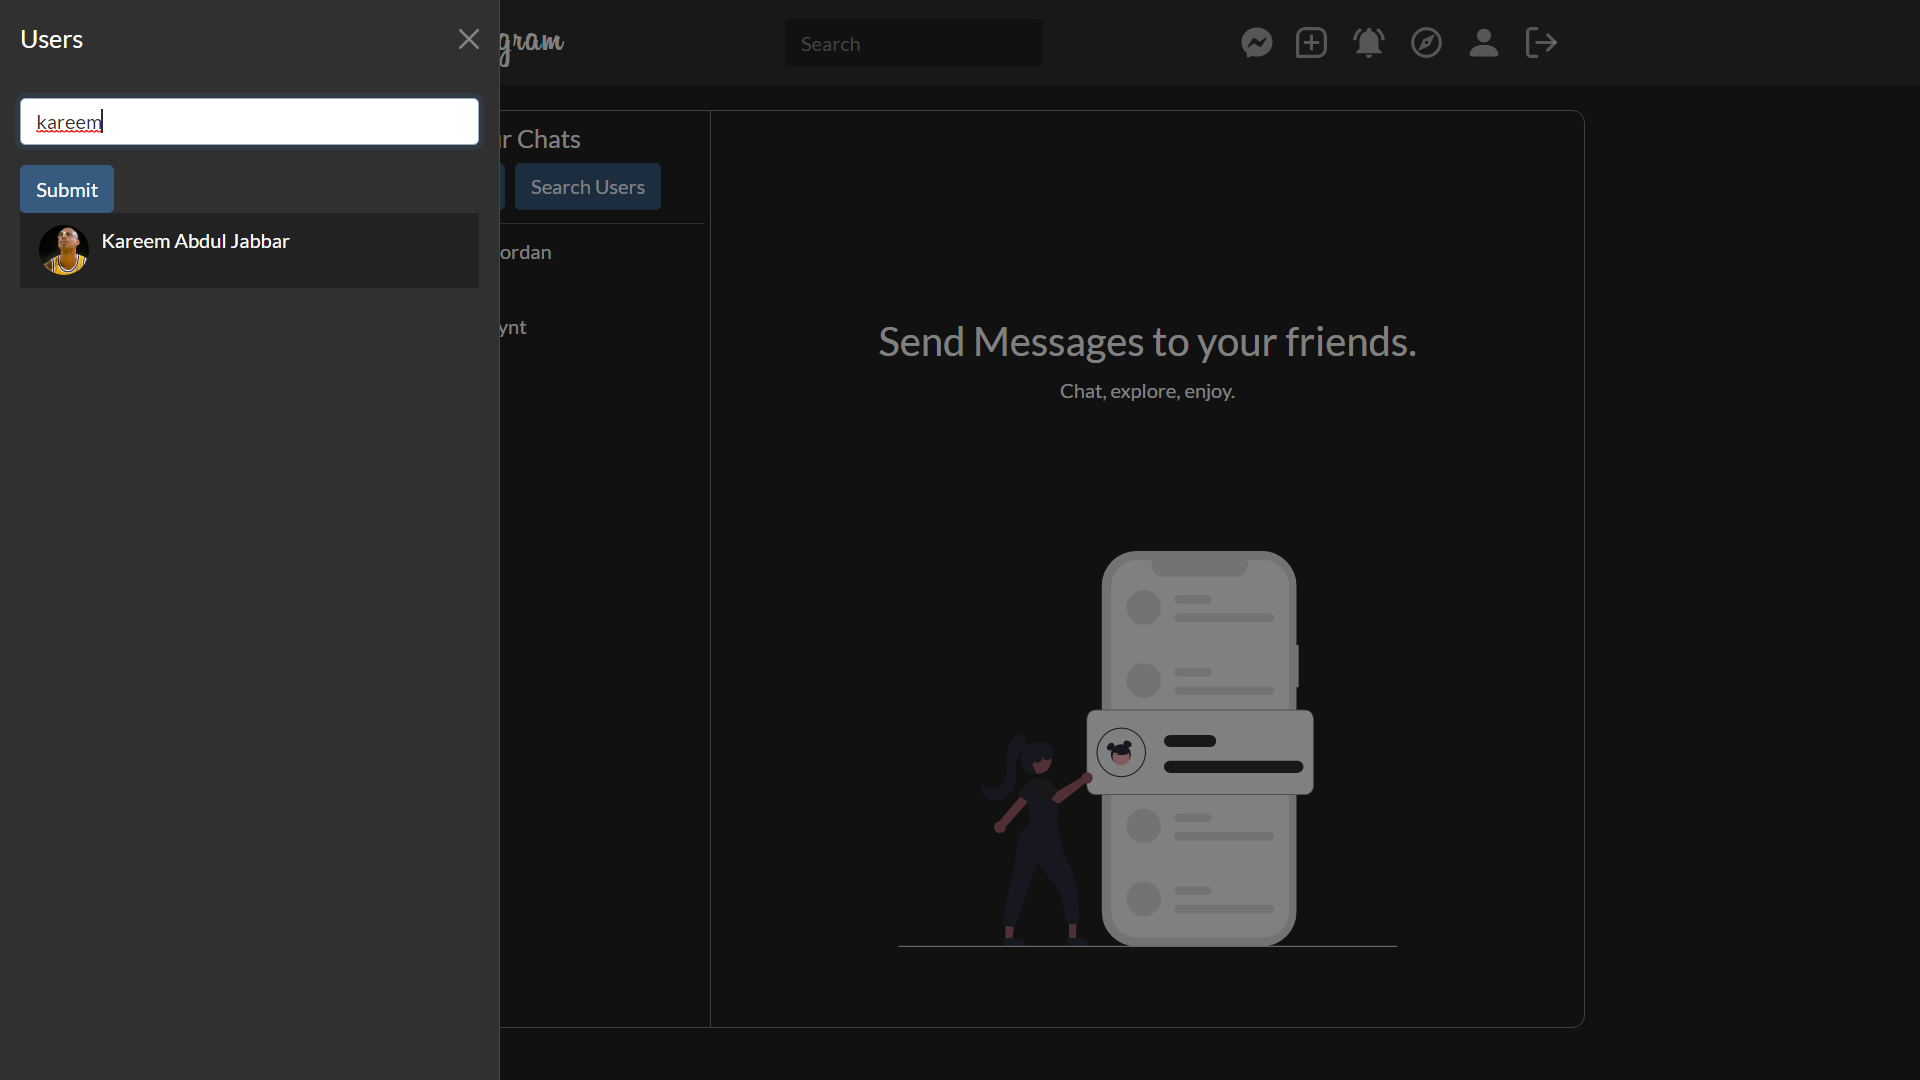The height and width of the screenshot is (1080, 1920).
Task: Click the Instagram script logo
Action: pyautogui.click(x=532, y=43)
